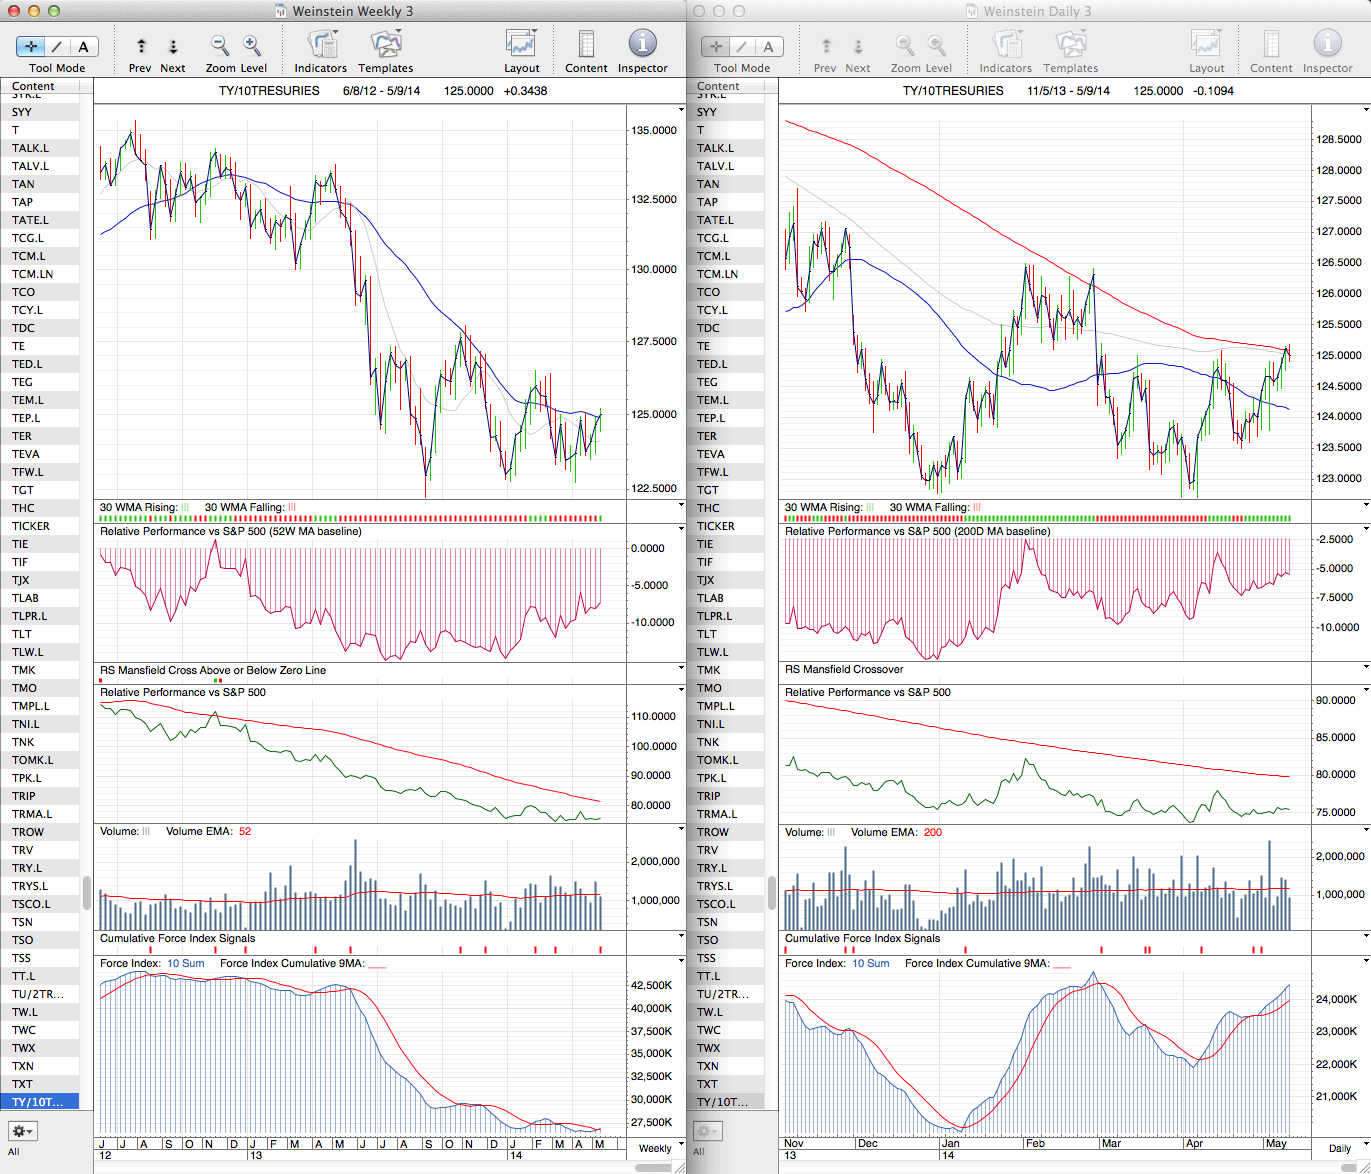1371x1174 pixels.
Task: Open gear action menu below Weekly symbol list
Action: 22,1131
